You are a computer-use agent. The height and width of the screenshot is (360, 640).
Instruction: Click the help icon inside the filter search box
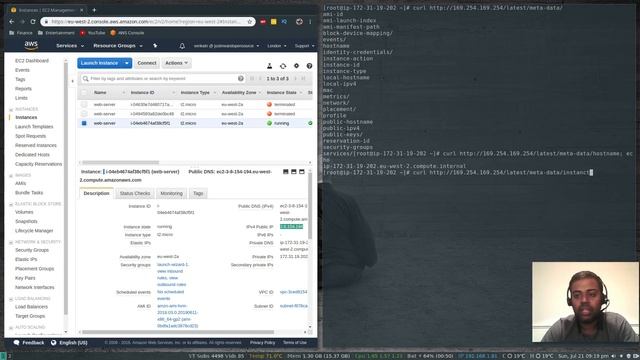(x=241, y=78)
